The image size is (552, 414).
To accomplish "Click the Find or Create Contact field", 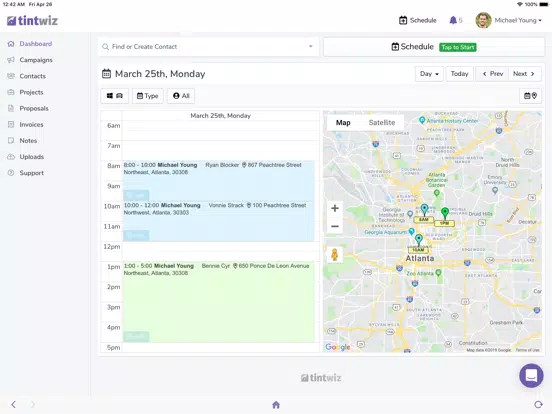I will tap(208, 46).
